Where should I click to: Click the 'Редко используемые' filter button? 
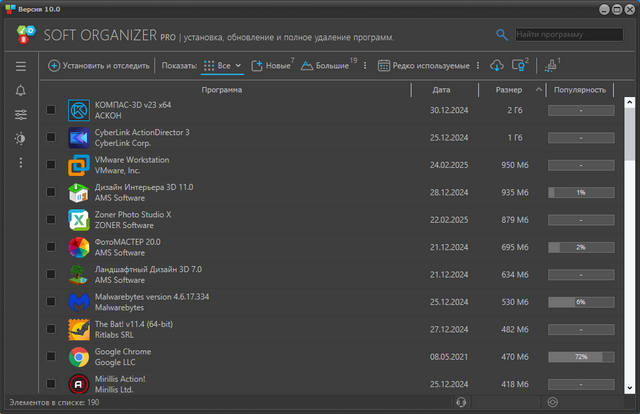click(x=423, y=66)
